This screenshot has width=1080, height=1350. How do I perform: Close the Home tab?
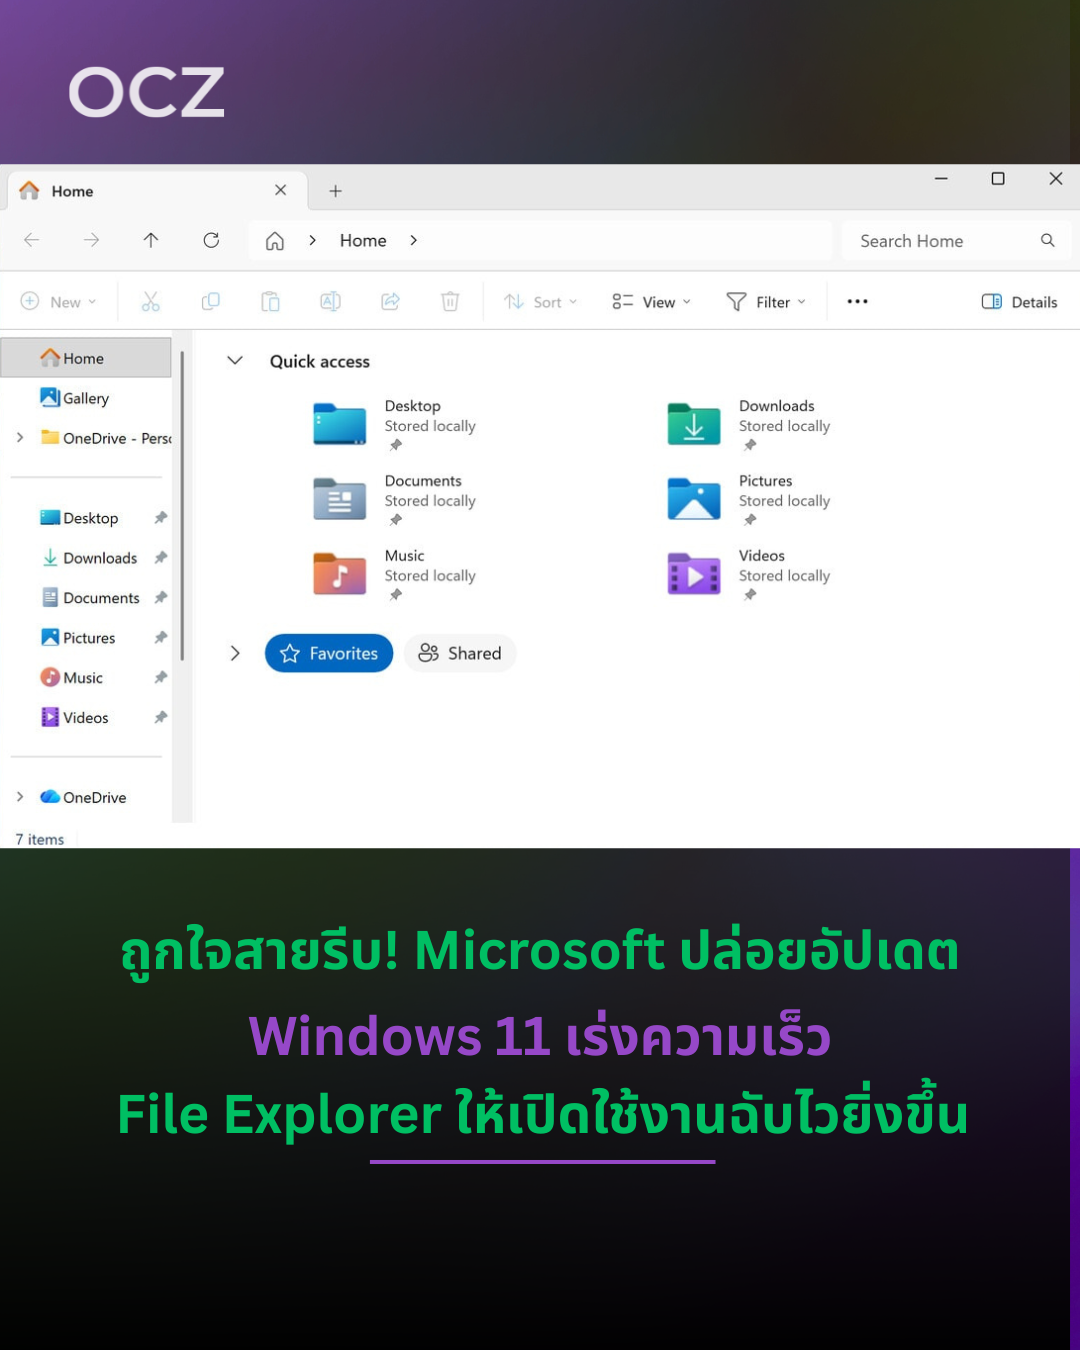coord(280,190)
